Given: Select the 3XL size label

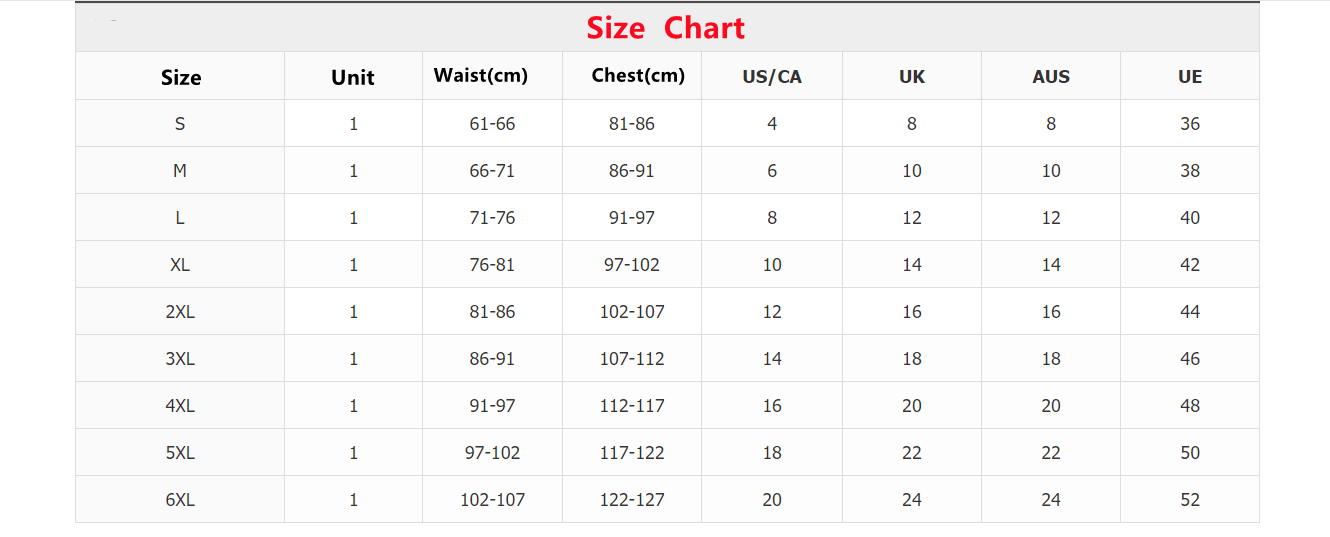Looking at the screenshot, I should [180, 359].
